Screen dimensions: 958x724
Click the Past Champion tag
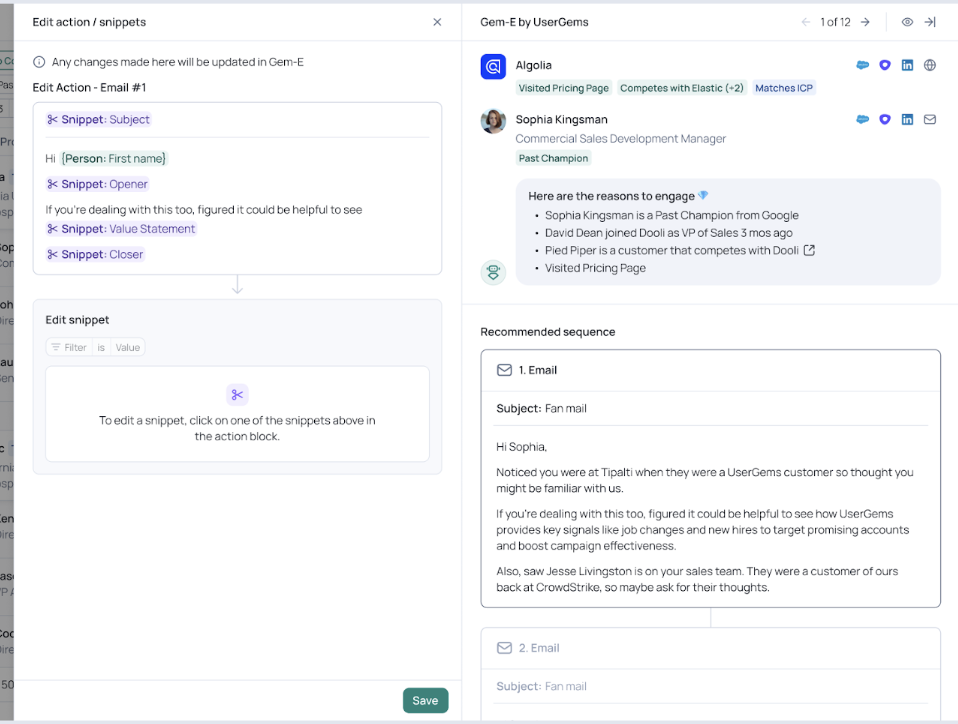coord(554,158)
